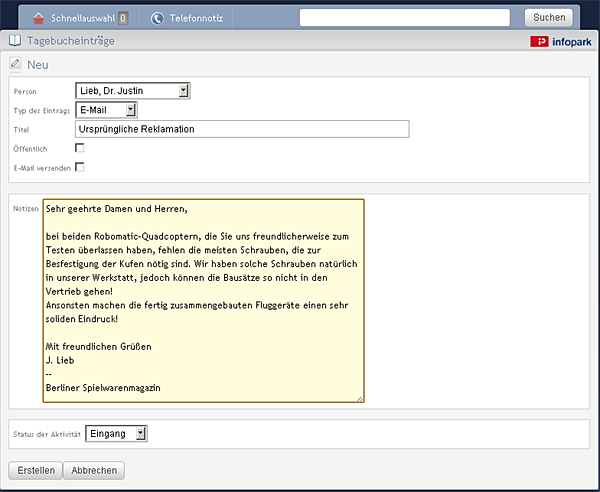The width and height of the screenshot is (600, 492).
Task: Click the Tagebucheinträge book icon
Action: tap(15, 40)
